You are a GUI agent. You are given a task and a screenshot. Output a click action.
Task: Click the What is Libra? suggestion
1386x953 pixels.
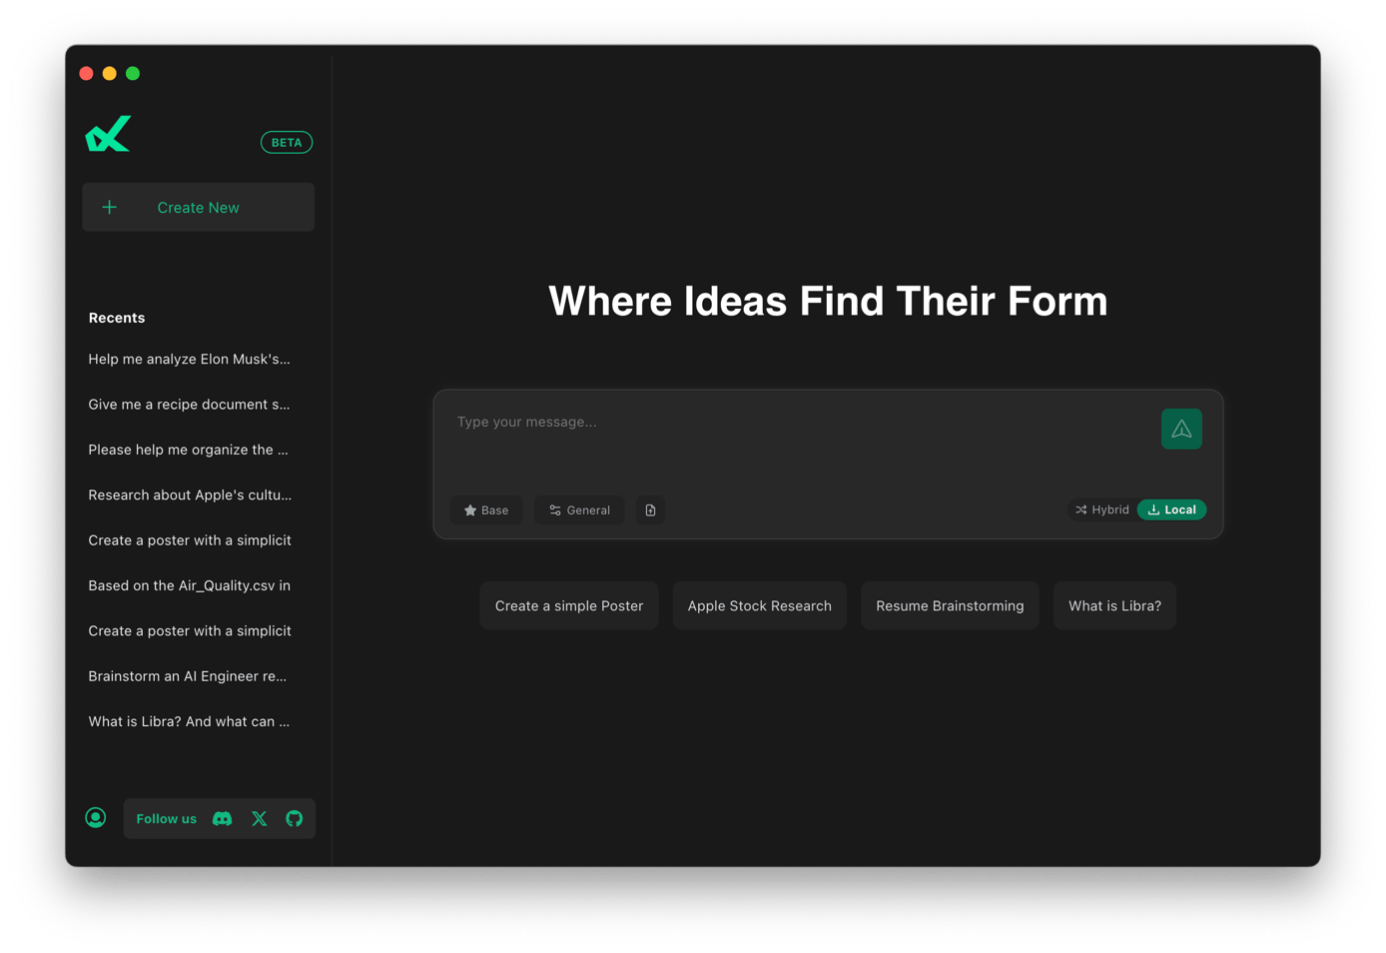pos(1115,606)
